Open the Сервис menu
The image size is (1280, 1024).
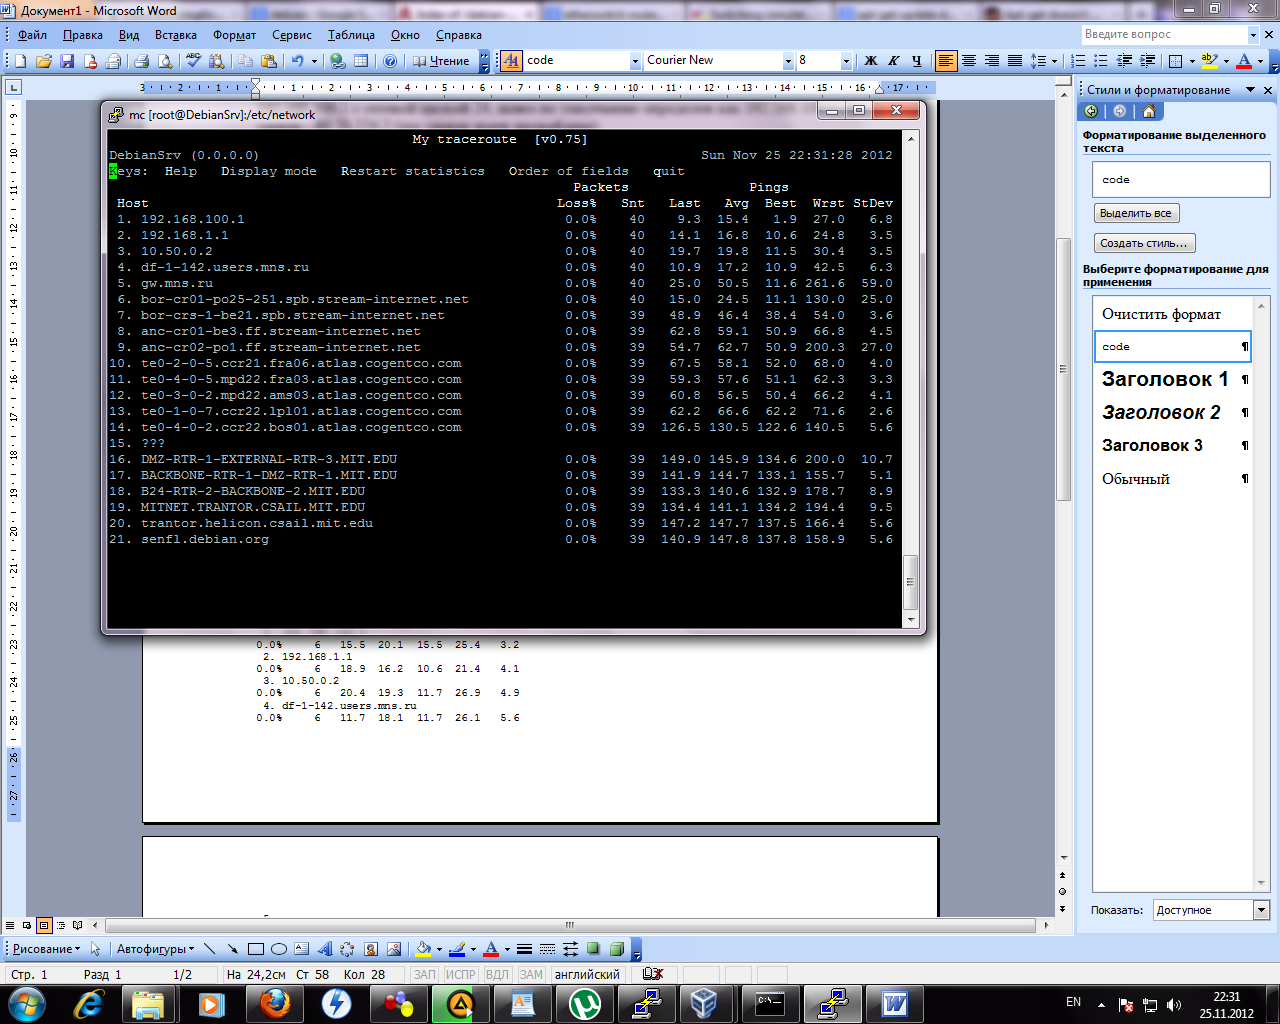point(292,35)
